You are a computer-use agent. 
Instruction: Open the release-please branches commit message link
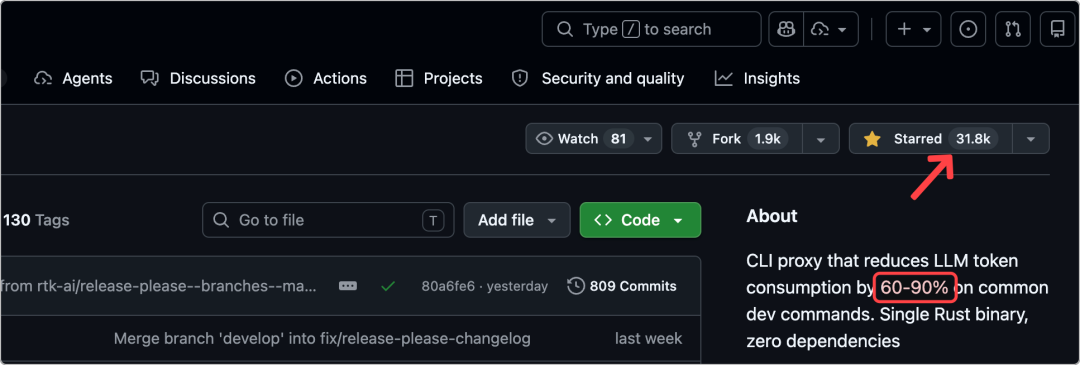pyautogui.click(x=158, y=286)
